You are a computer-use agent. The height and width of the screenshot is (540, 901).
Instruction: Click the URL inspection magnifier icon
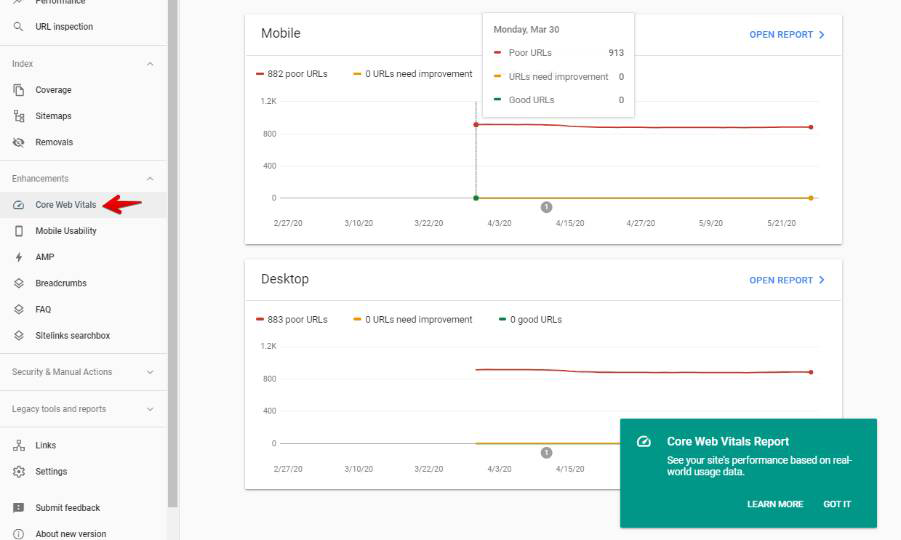[x=18, y=27]
